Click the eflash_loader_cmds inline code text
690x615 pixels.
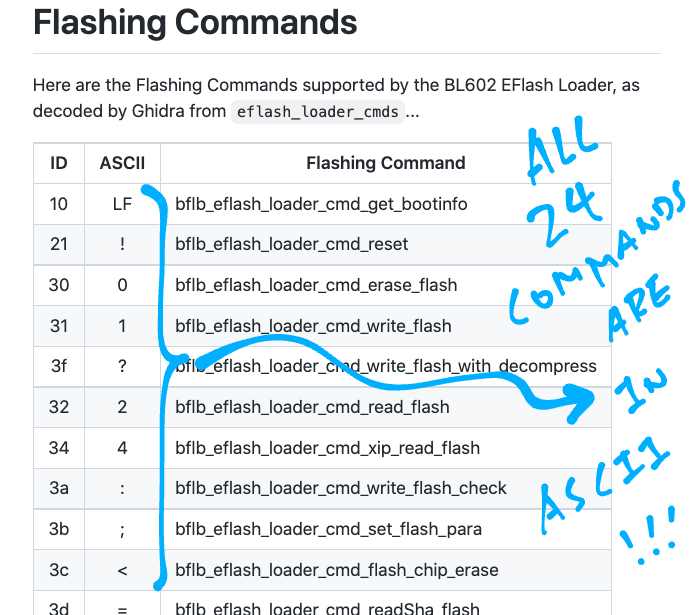[x=316, y=112]
